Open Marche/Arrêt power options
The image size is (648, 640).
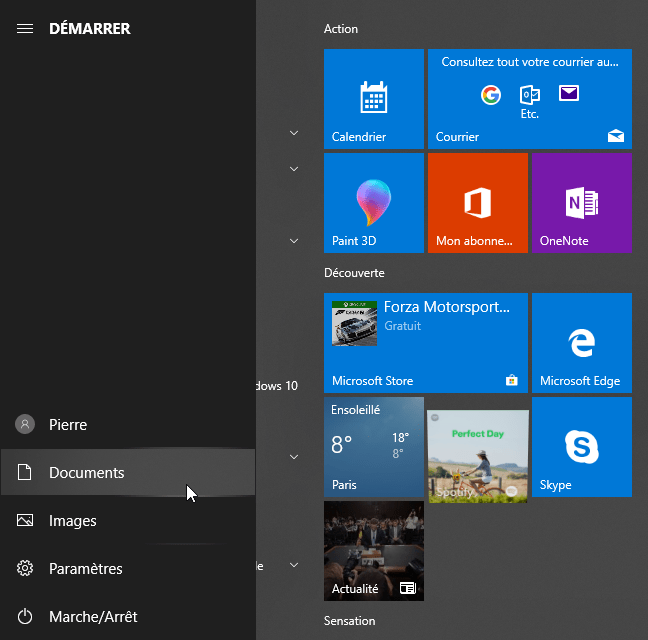pyautogui.click(x=128, y=616)
